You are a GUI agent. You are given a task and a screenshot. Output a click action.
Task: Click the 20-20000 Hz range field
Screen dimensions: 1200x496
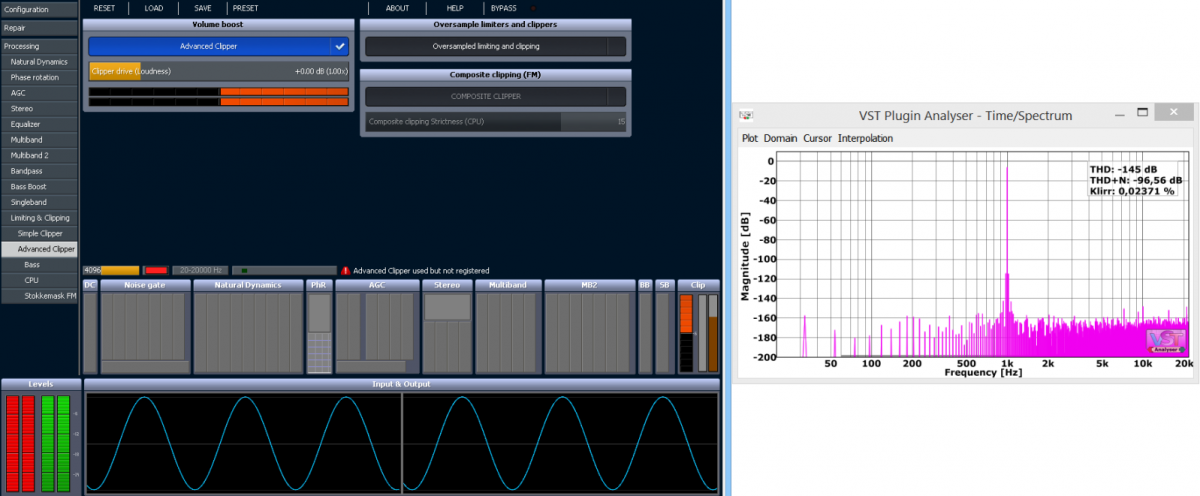point(199,270)
